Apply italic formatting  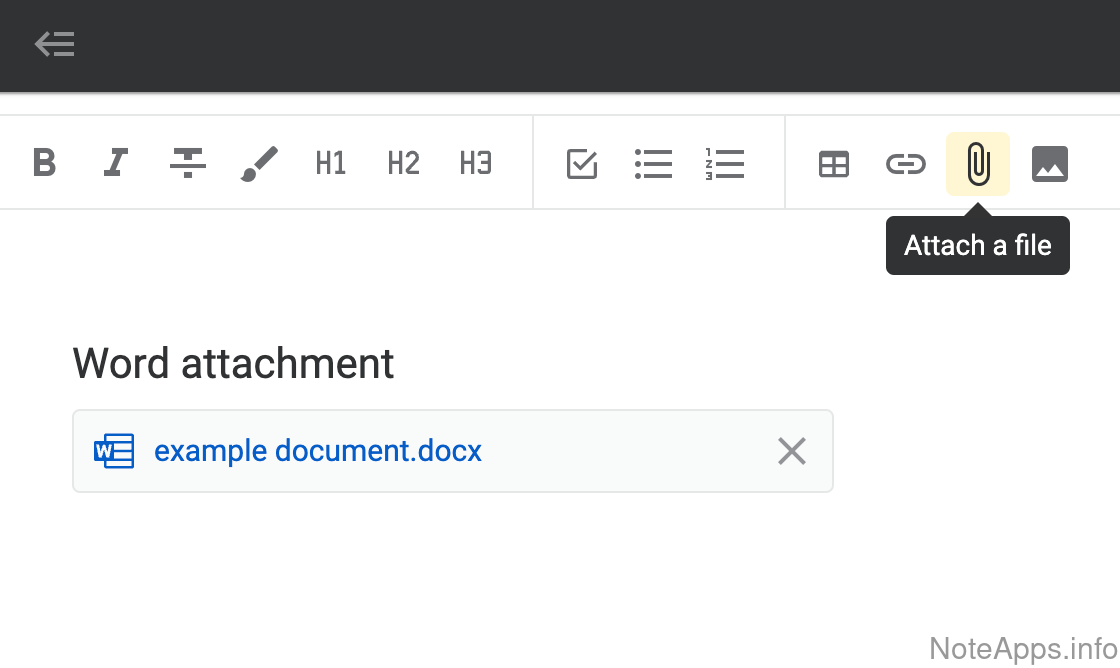coord(116,163)
